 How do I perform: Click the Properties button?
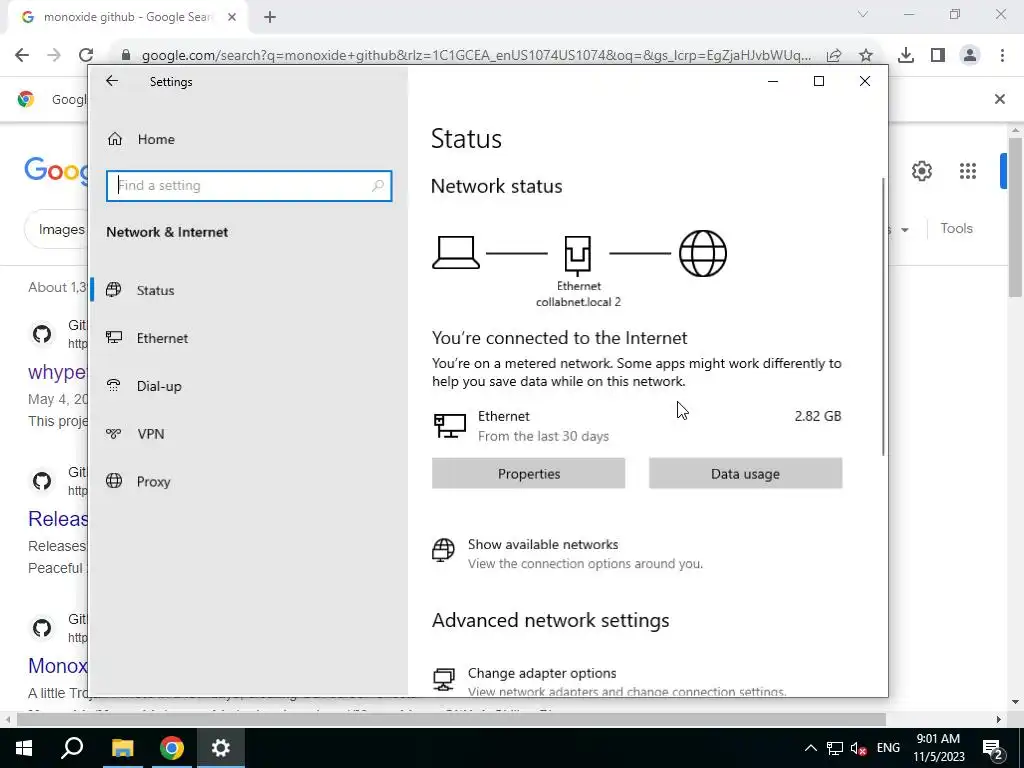click(528, 473)
